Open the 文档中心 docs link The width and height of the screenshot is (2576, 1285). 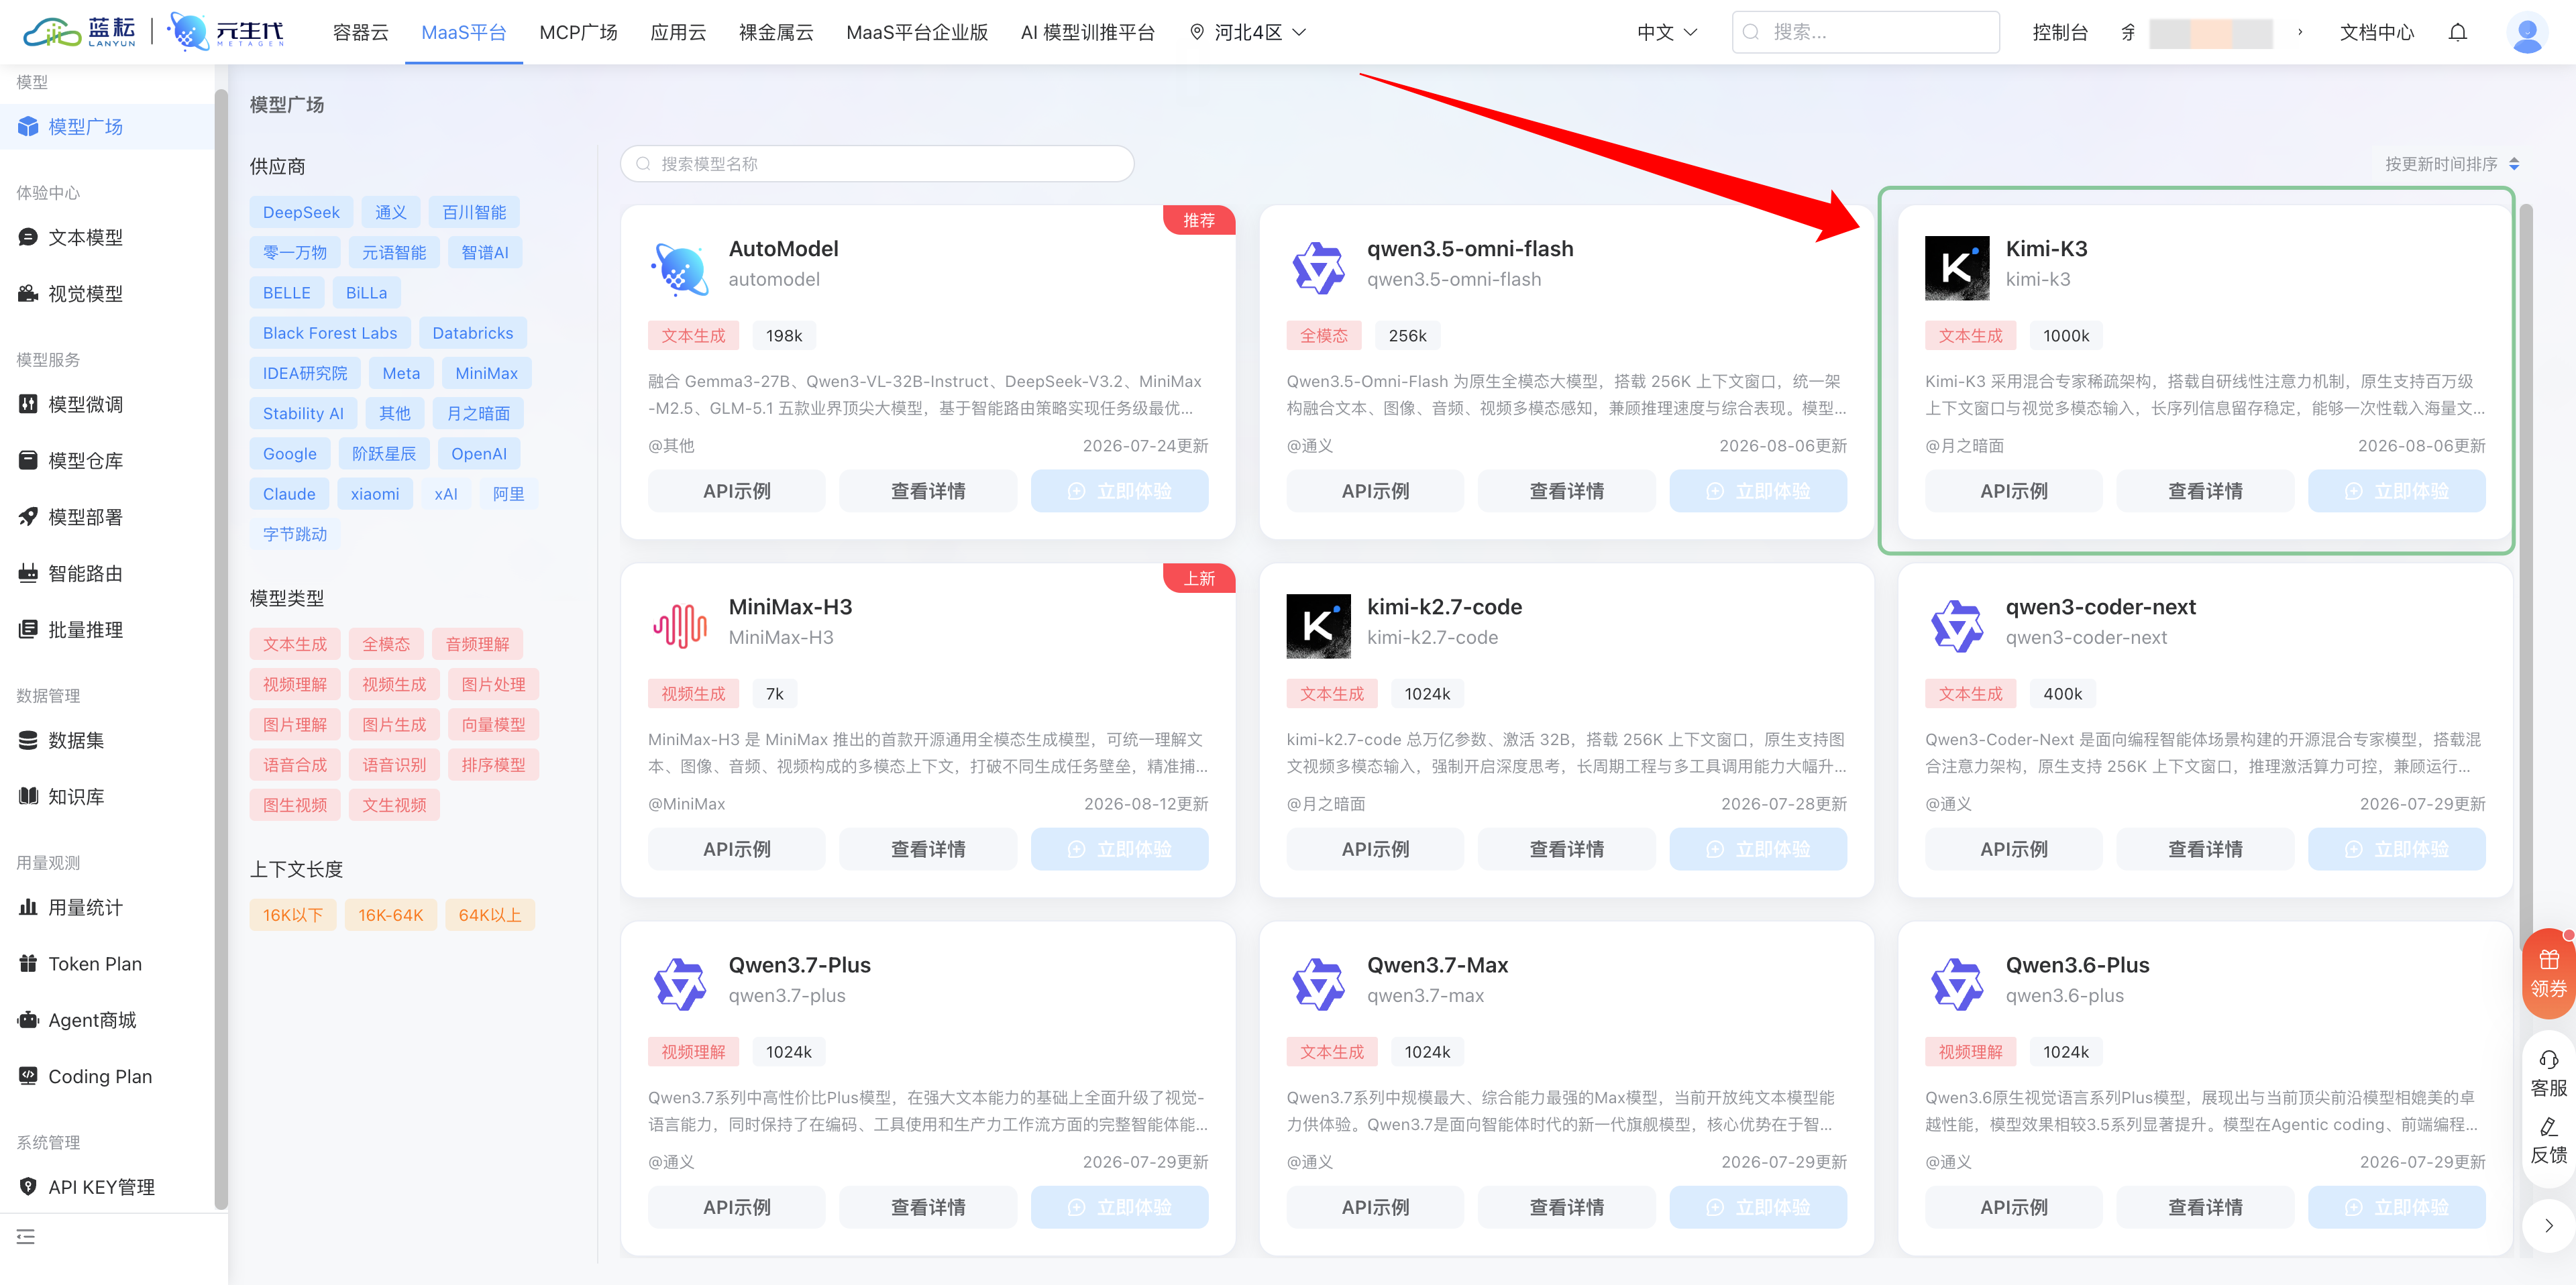pos(2377,32)
